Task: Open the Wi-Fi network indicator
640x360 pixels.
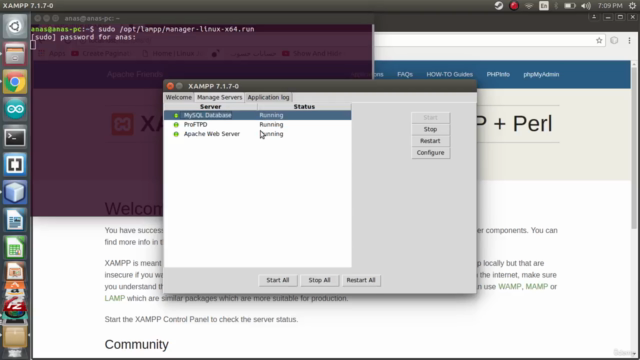Action: pos(529,6)
